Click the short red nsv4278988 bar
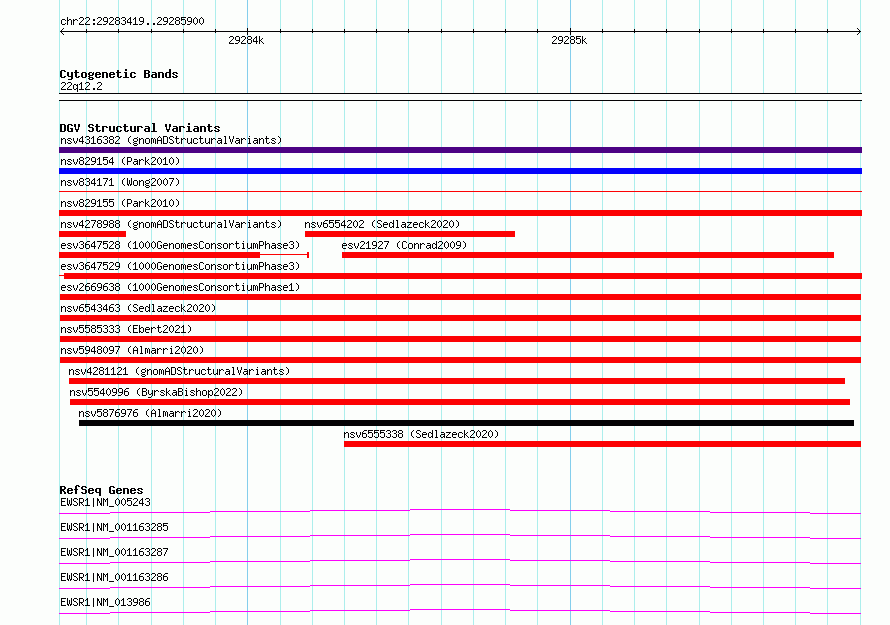The width and height of the screenshot is (890, 625). pos(93,234)
